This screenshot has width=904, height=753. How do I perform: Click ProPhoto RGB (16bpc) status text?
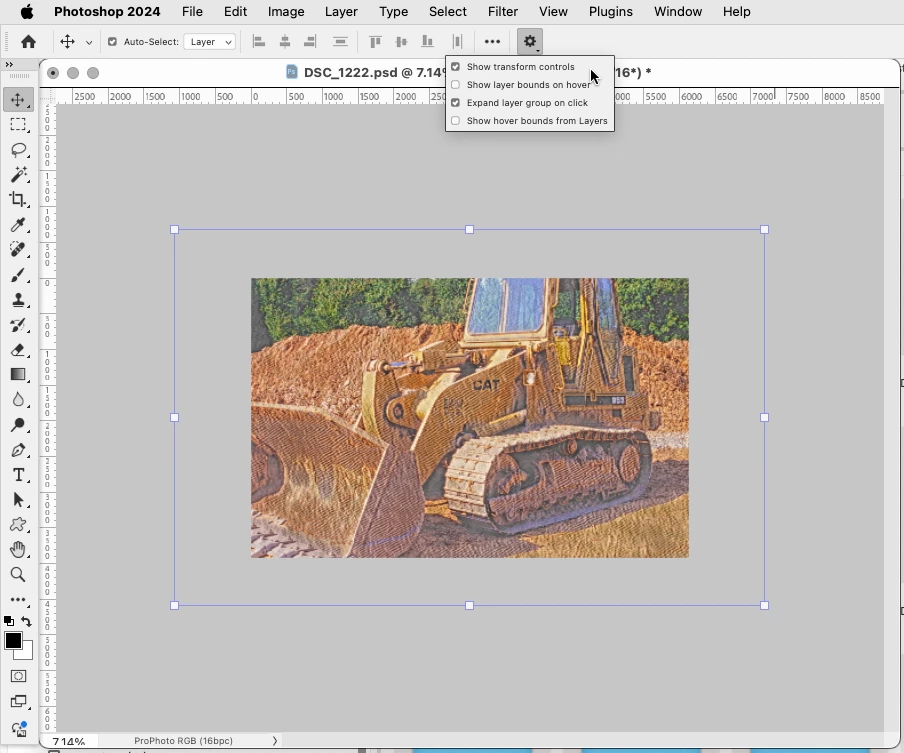pos(183,741)
